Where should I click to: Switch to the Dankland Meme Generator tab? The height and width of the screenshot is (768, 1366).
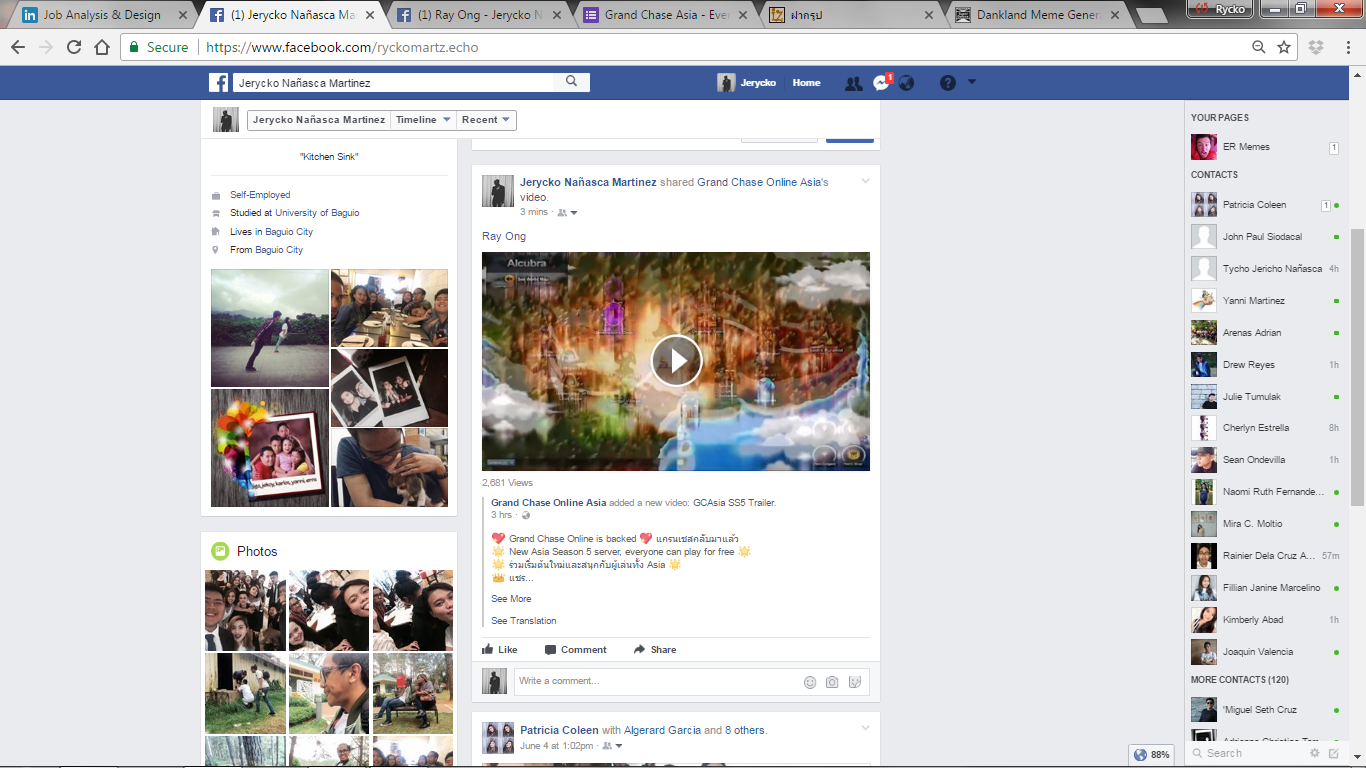point(1037,15)
